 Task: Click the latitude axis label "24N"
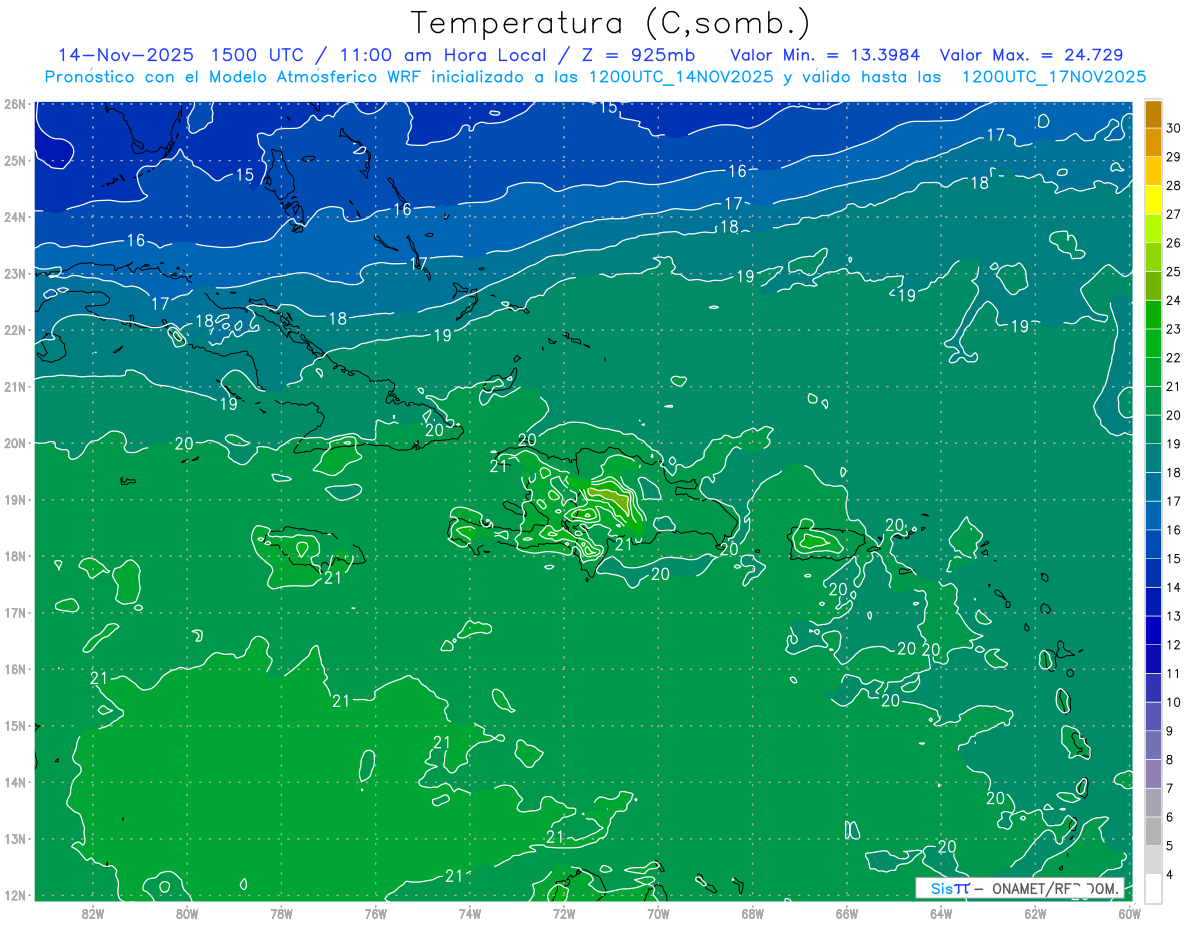click(x=15, y=217)
